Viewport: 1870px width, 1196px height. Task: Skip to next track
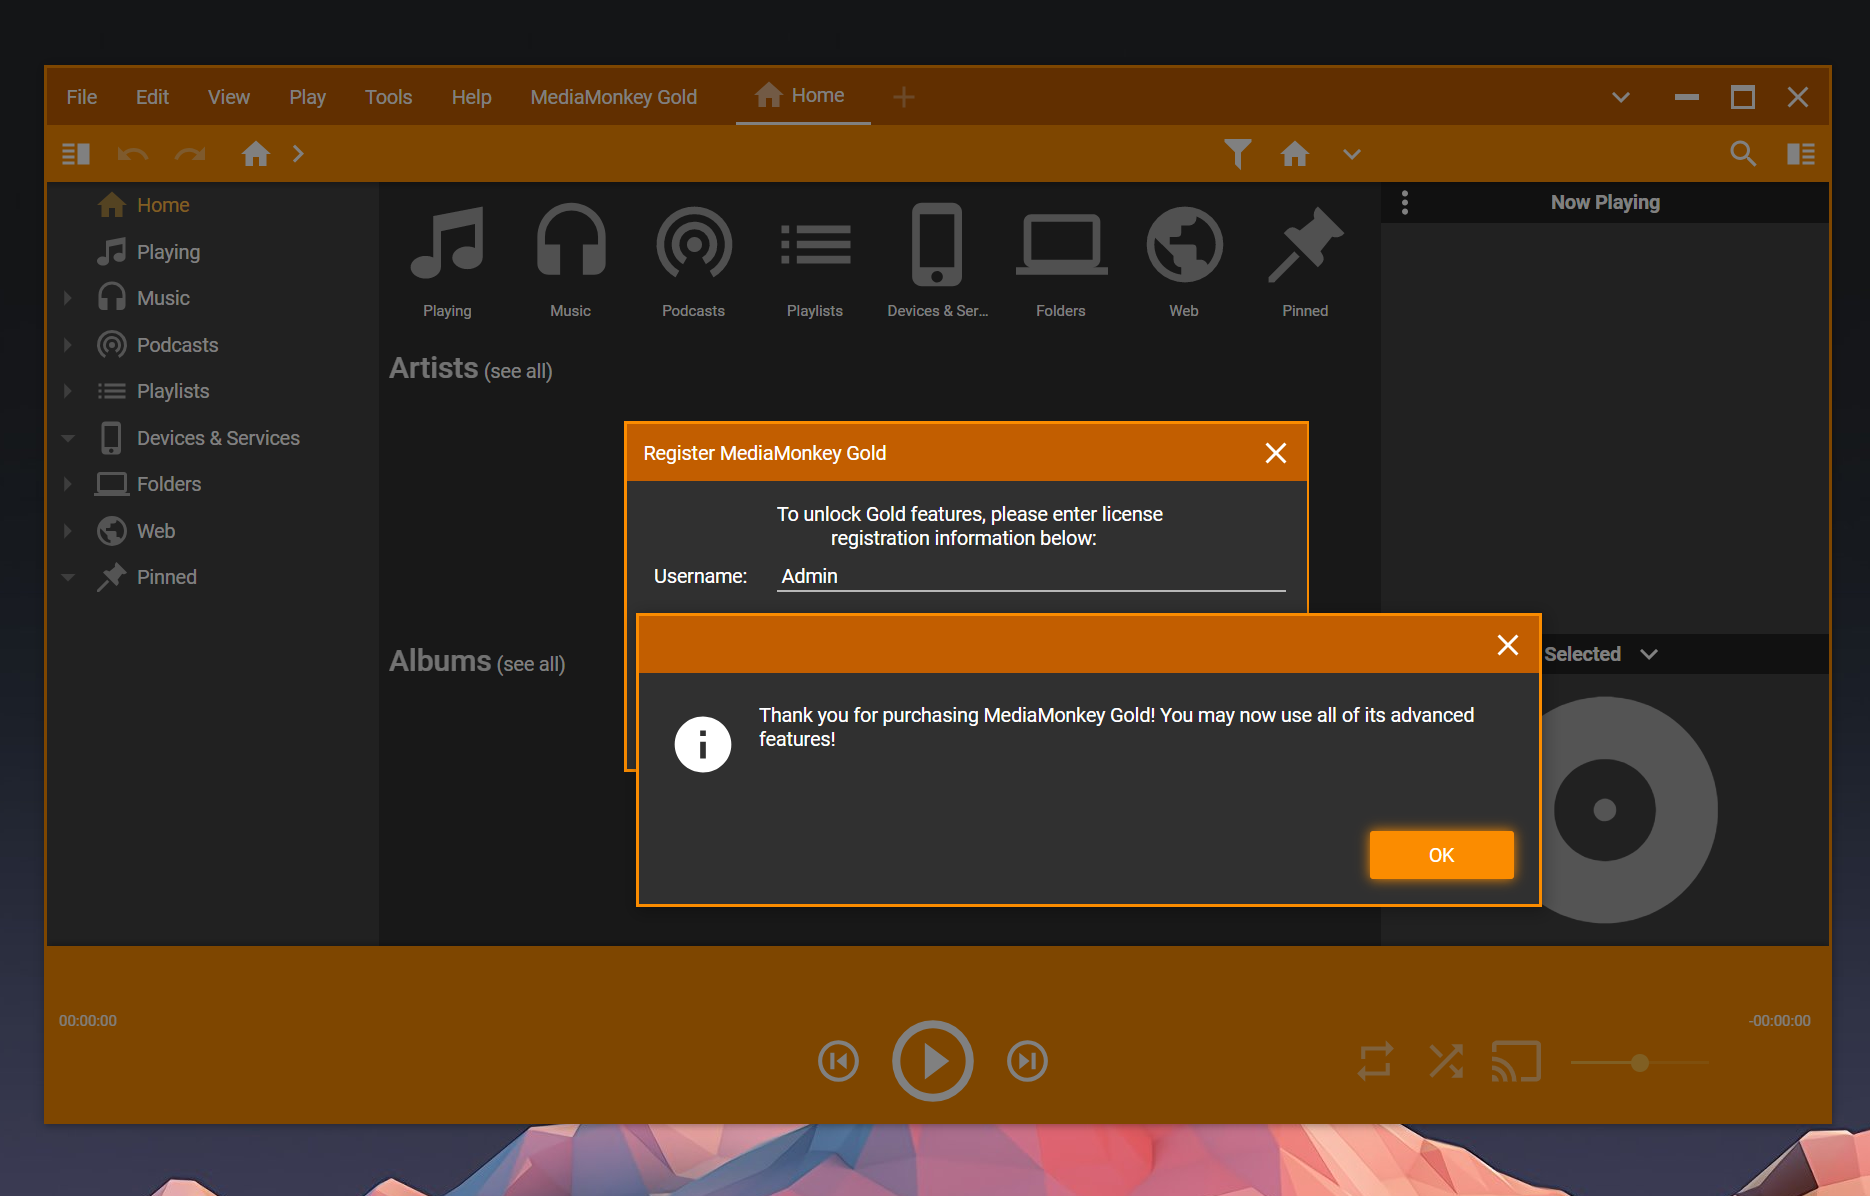pos(1027,1061)
